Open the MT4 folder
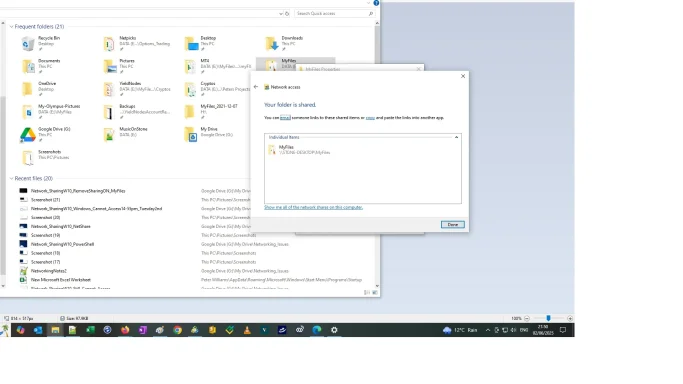The width and height of the screenshot is (683, 384). [191, 66]
